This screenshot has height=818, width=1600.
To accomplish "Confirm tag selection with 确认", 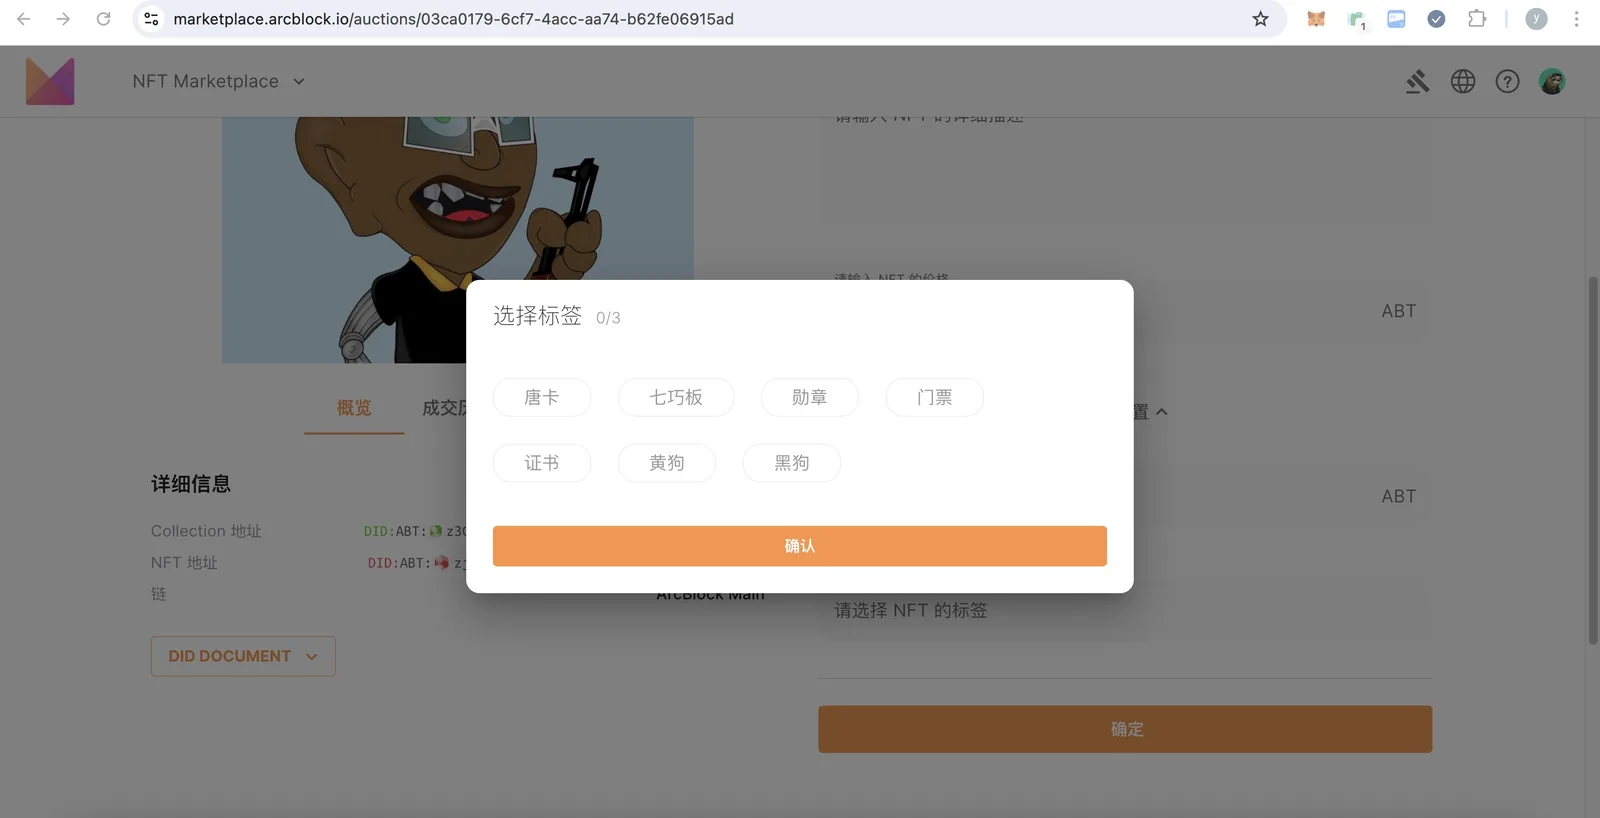I will [x=800, y=546].
